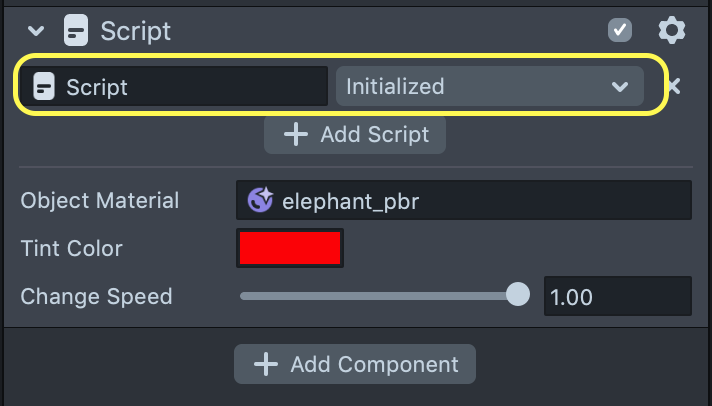
Task: Click the Change Speed slider handle
Action: (518, 294)
